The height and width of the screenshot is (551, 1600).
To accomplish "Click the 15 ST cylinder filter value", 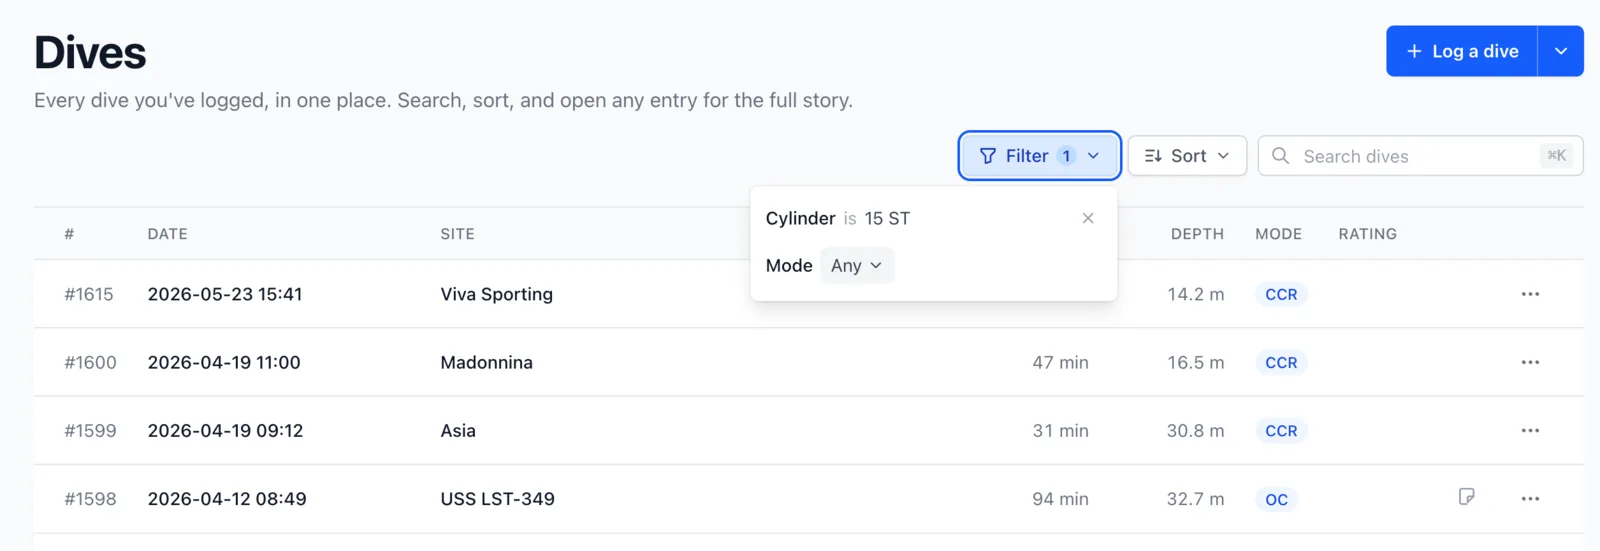I will (x=887, y=218).
